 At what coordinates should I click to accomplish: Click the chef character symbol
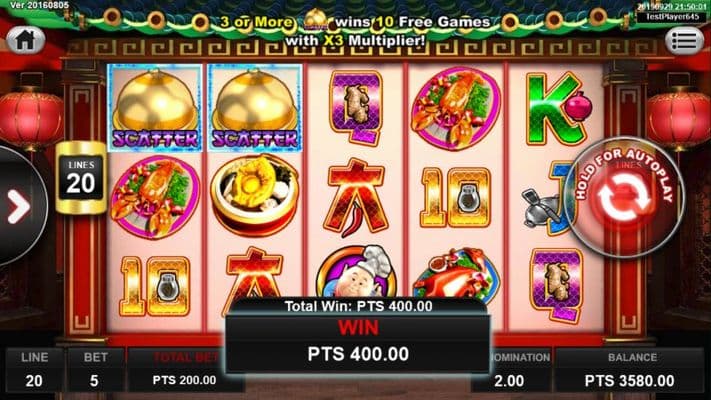[x=357, y=271]
